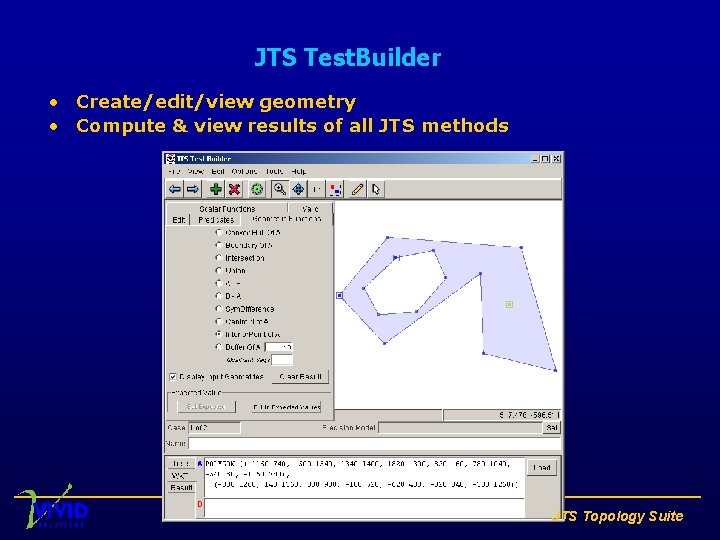The height and width of the screenshot is (540, 720).
Task: Choose the SymDifference radio button
Action: 219,309
